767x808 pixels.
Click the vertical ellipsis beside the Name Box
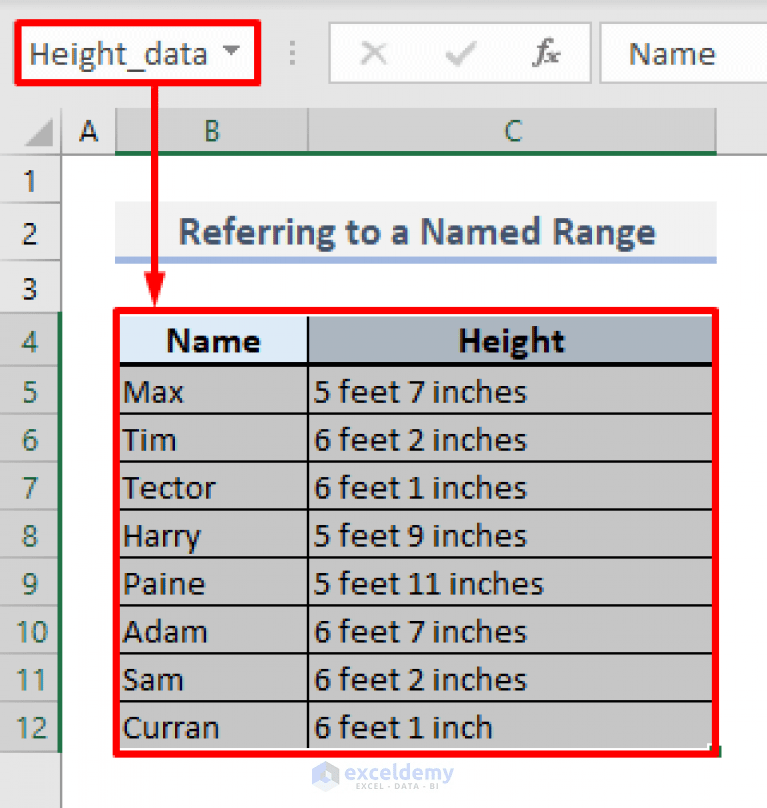[291, 54]
